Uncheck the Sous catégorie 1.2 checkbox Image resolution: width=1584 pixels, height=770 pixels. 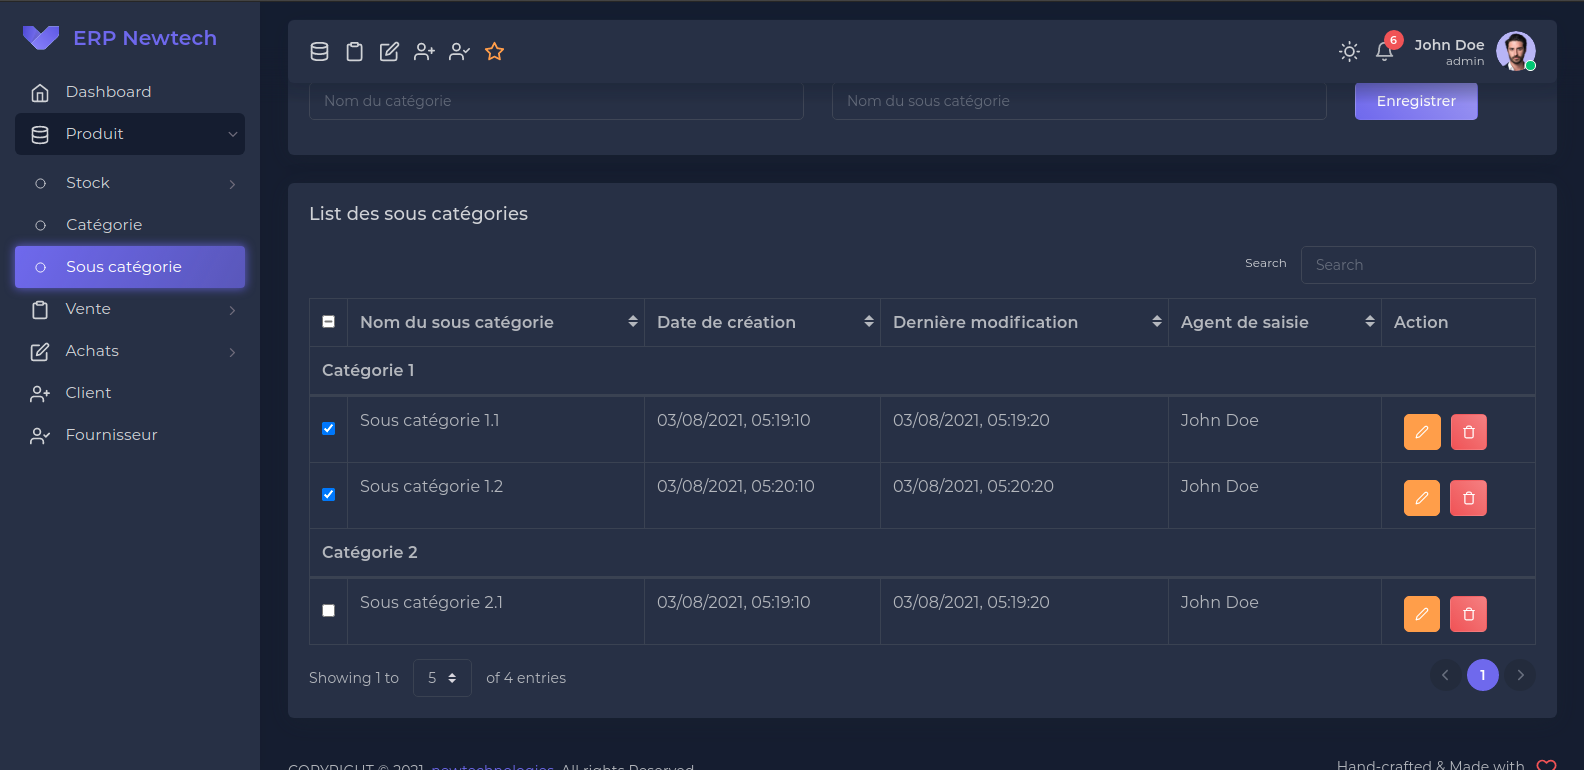coord(328,494)
